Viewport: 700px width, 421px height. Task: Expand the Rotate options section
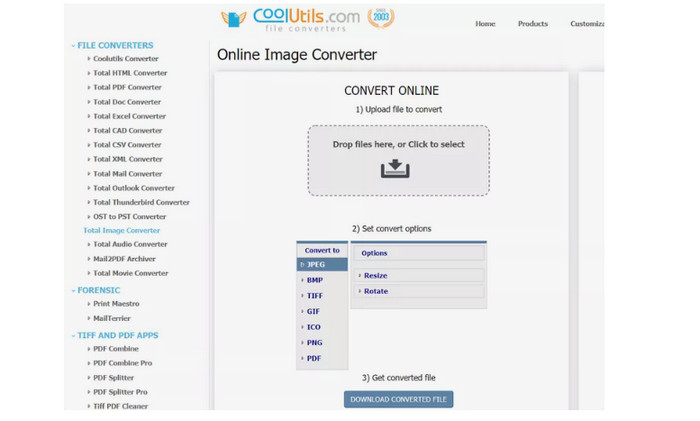pyautogui.click(x=419, y=292)
